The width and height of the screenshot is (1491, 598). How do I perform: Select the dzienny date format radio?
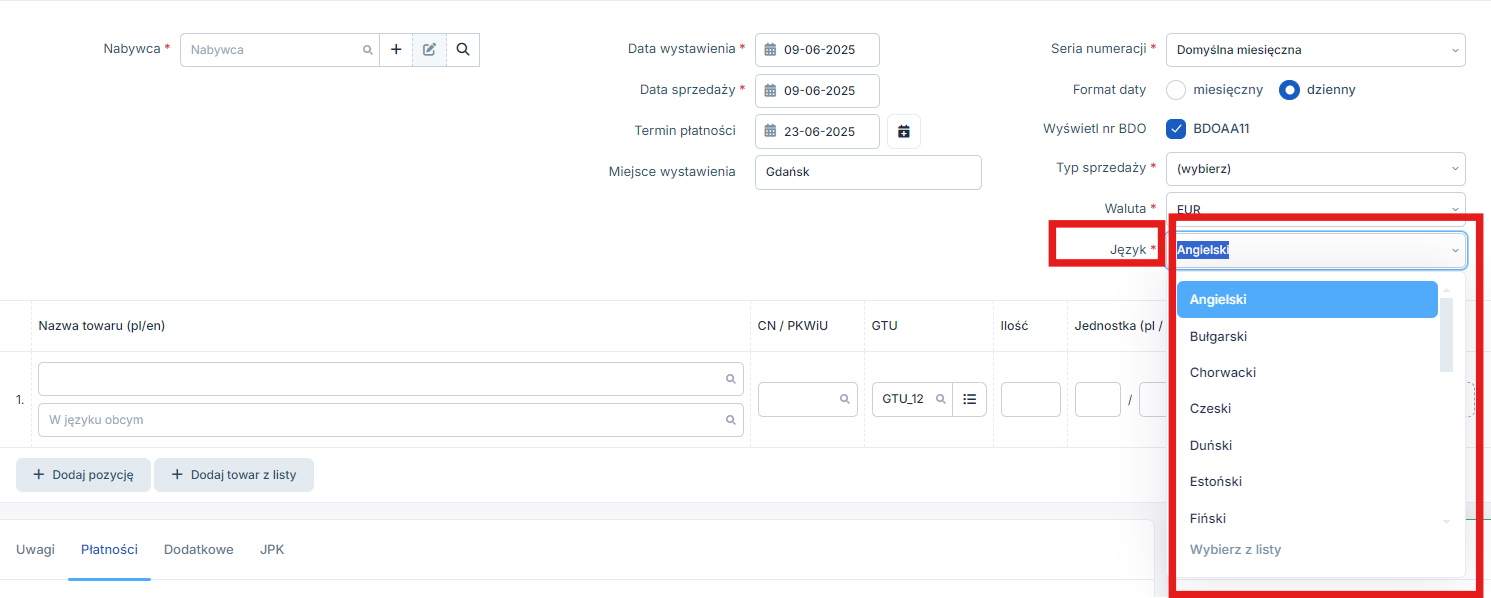click(x=1290, y=90)
